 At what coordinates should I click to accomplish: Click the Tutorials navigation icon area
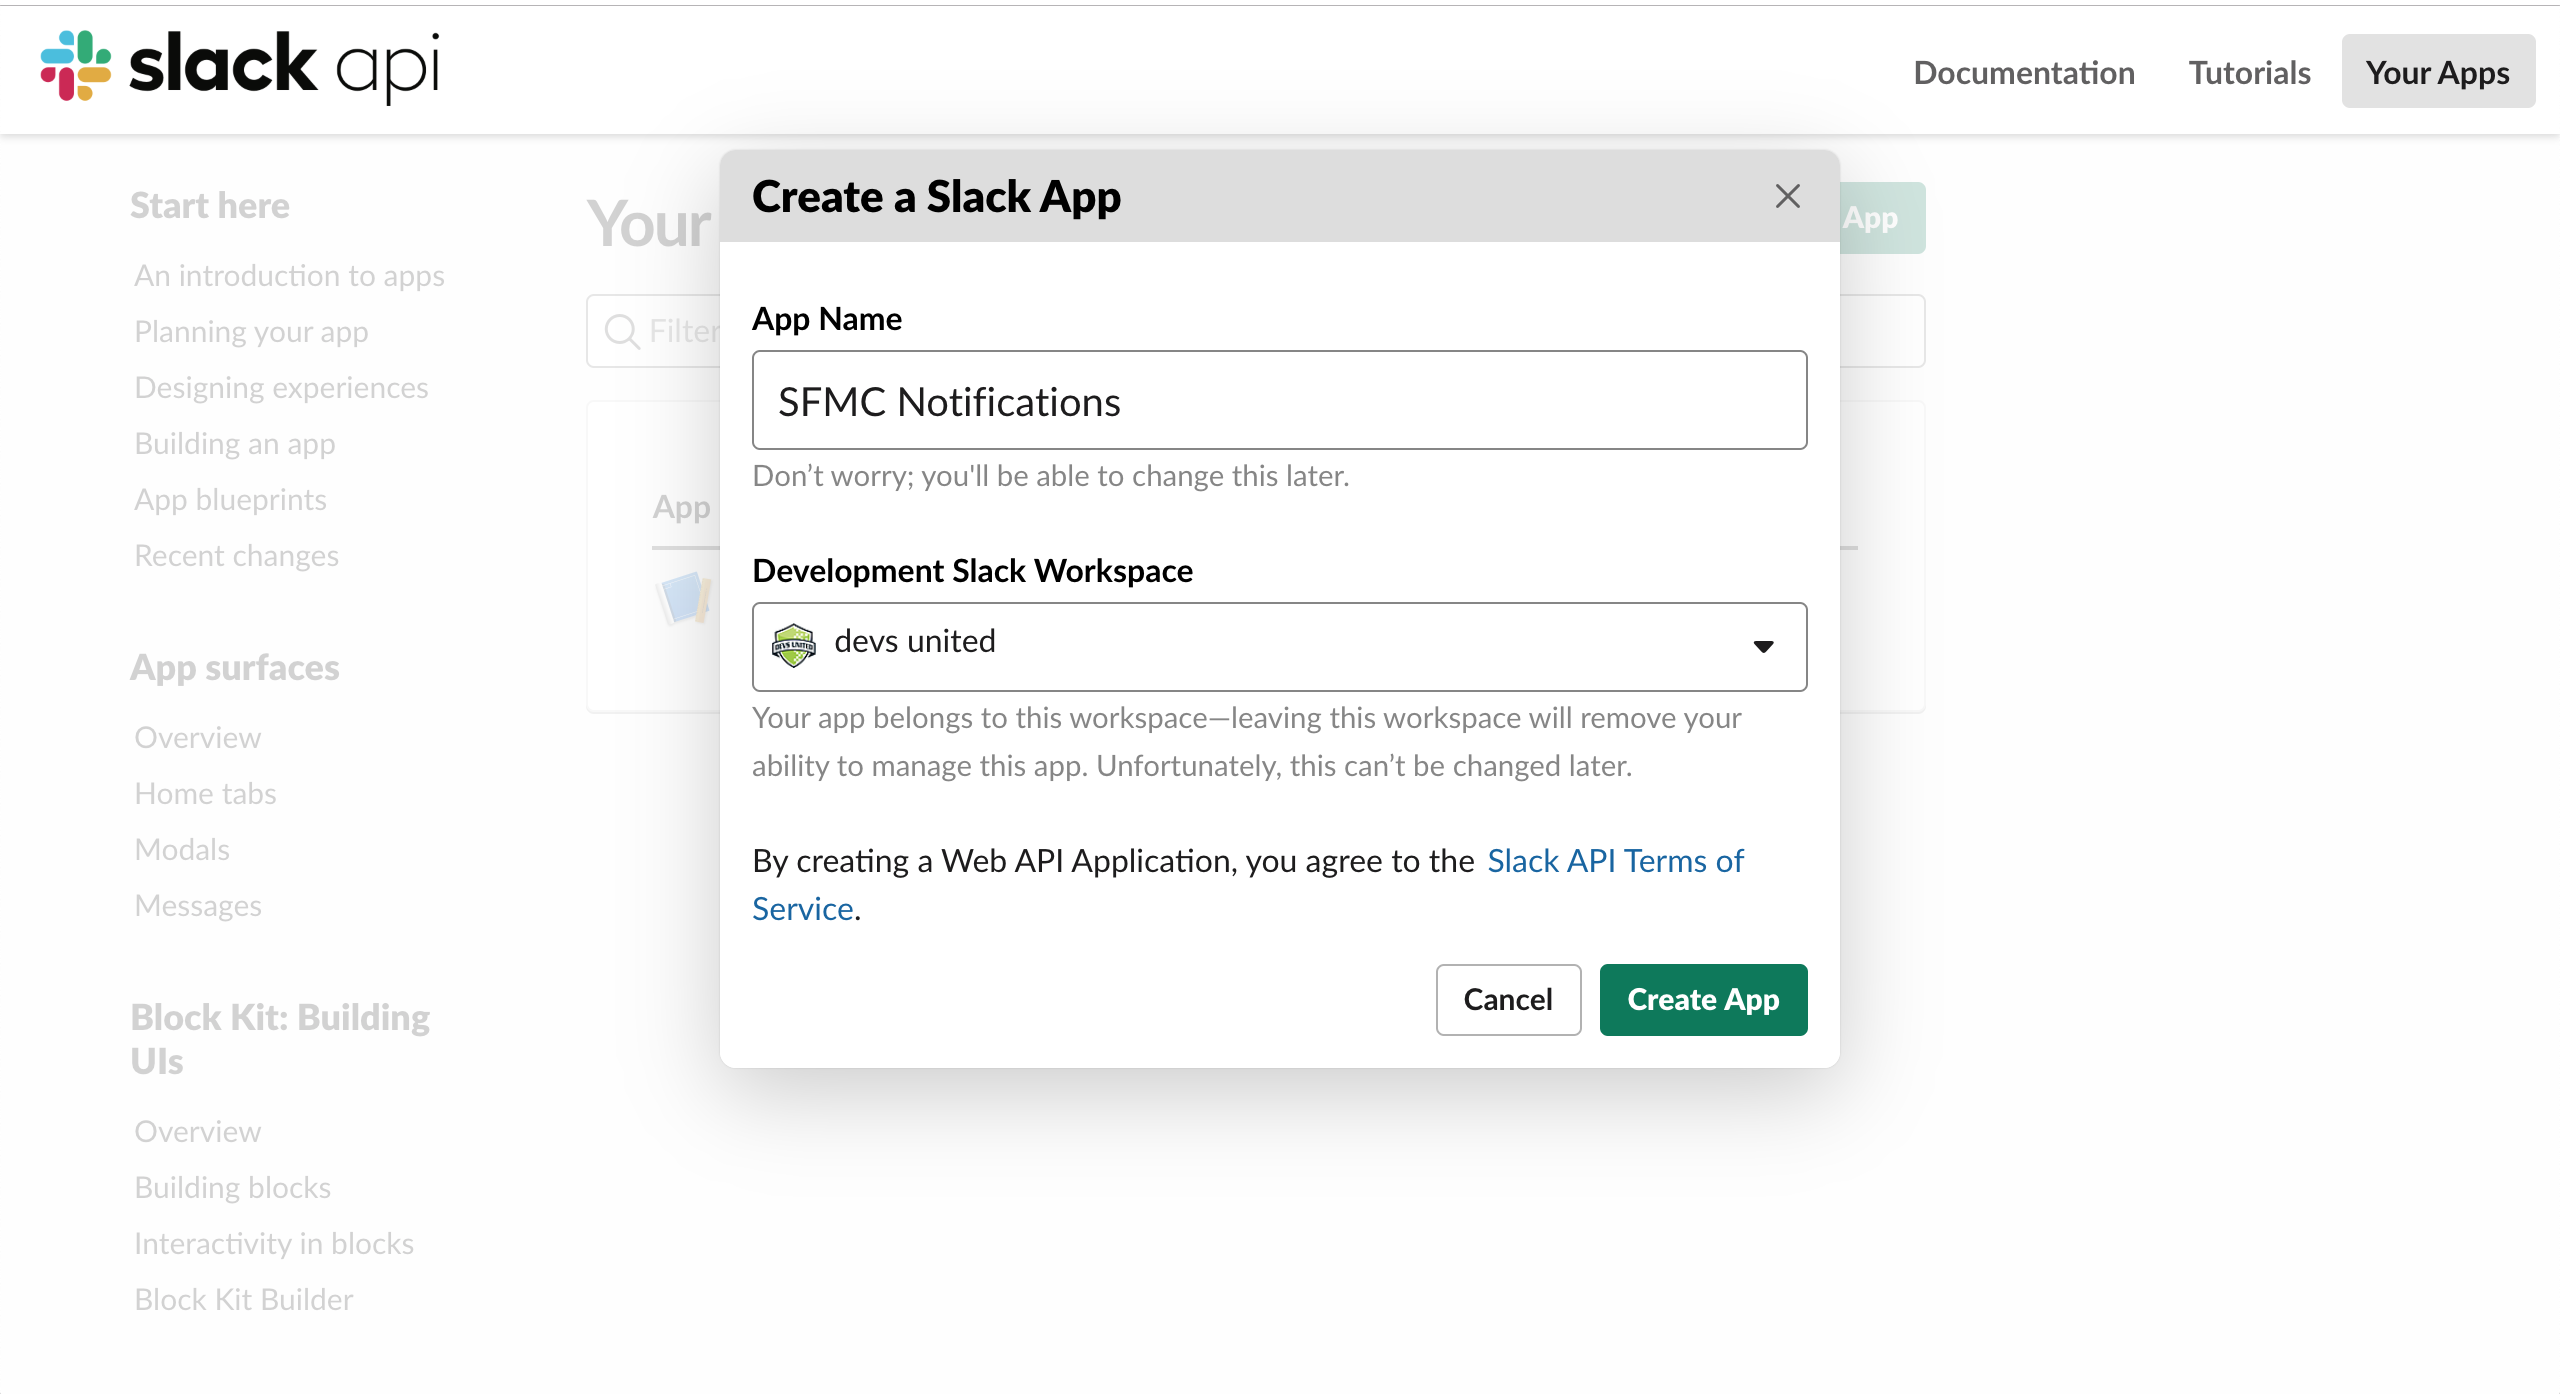[2251, 70]
